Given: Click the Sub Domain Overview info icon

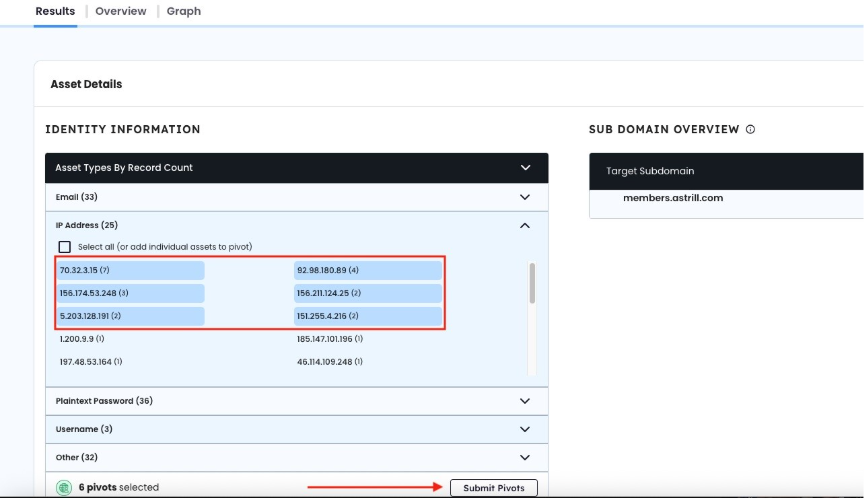Looking at the screenshot, I should point(750,129).
